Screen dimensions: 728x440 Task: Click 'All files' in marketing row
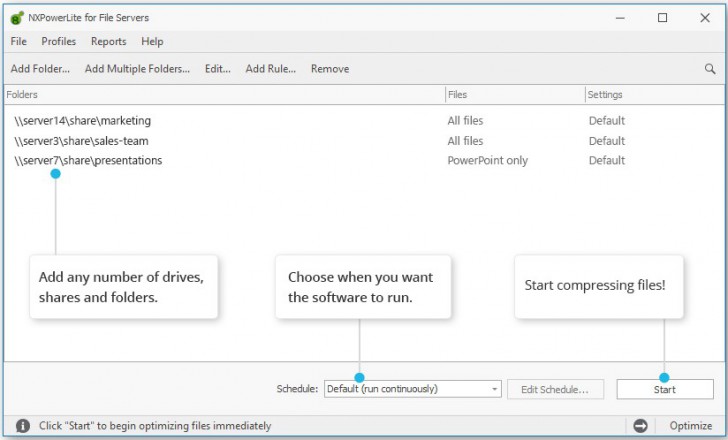(465, 121)
